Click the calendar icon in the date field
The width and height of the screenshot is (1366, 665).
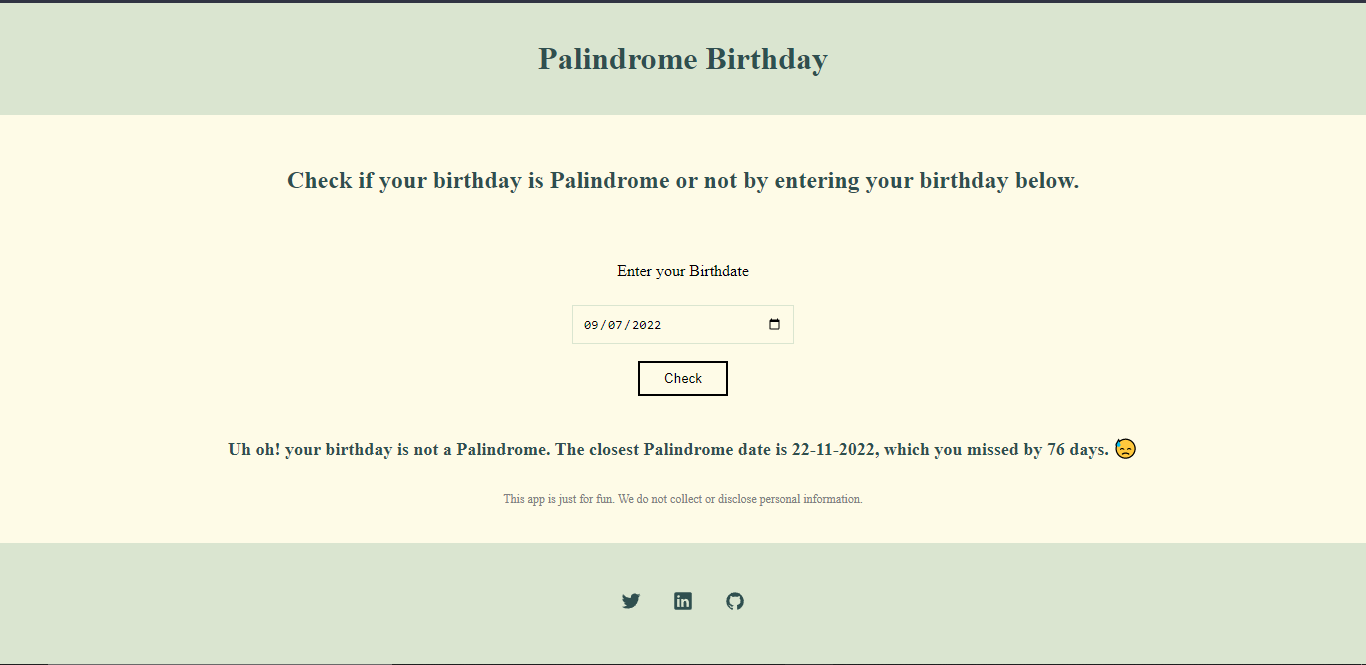coord(774,324)
